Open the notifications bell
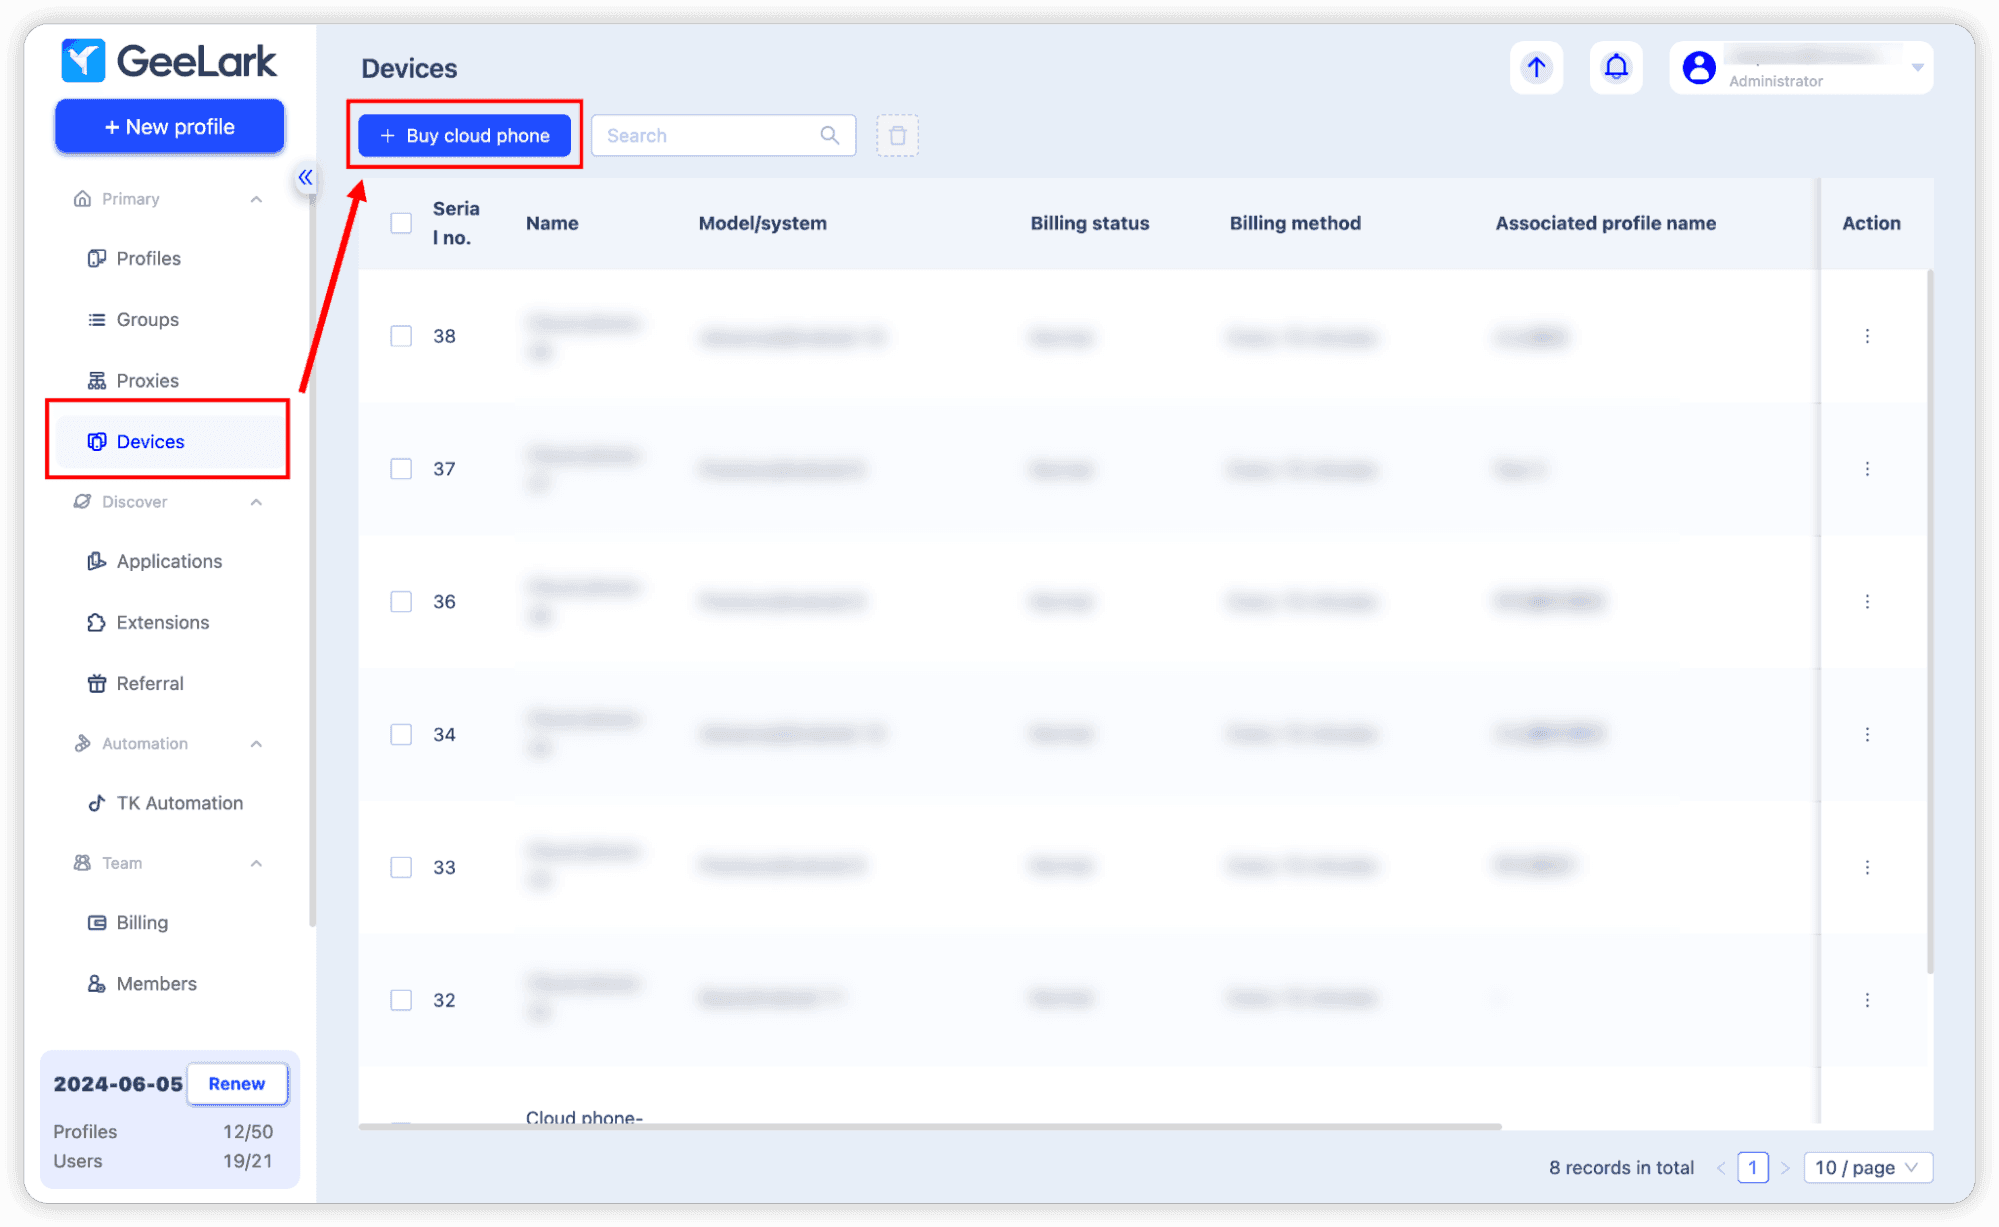Viewport: 1999px width, 1227px height. tap(1616, 68)
